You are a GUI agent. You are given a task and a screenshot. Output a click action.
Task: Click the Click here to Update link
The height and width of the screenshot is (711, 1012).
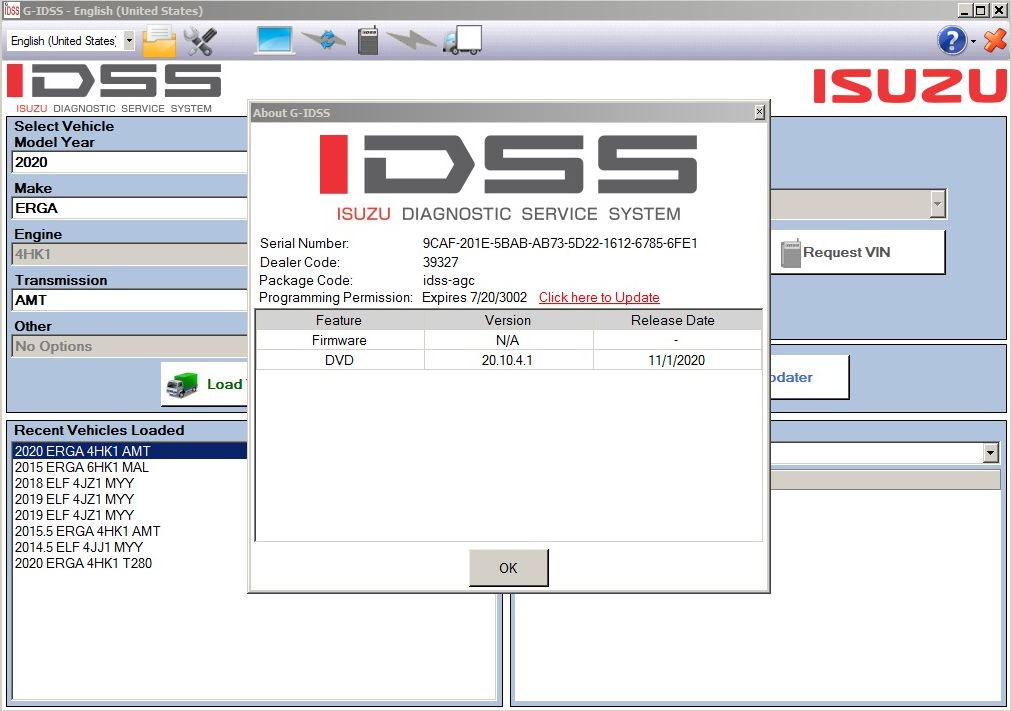(598, 297)
